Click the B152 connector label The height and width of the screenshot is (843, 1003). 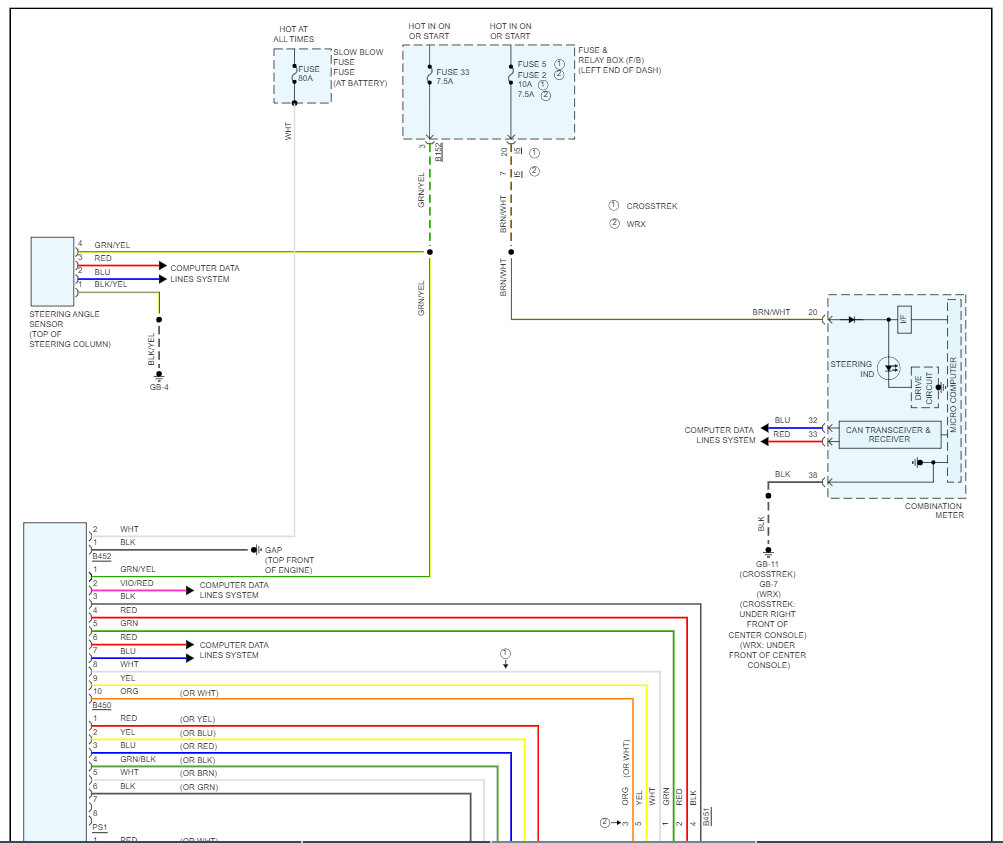coord(439,152)
